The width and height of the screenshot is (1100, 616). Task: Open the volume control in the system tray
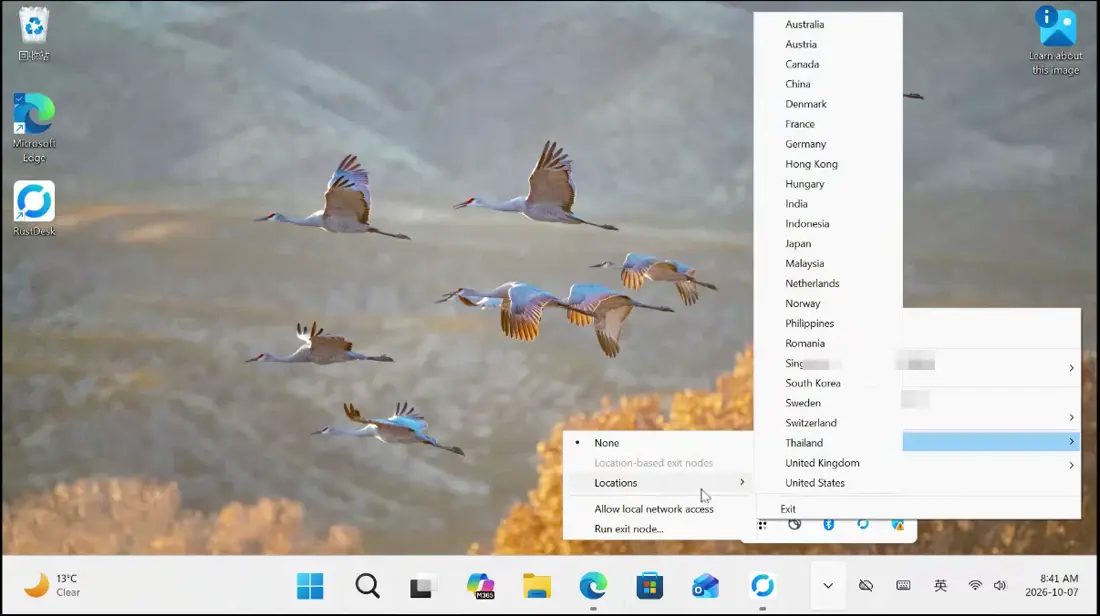click(1000, 586)
